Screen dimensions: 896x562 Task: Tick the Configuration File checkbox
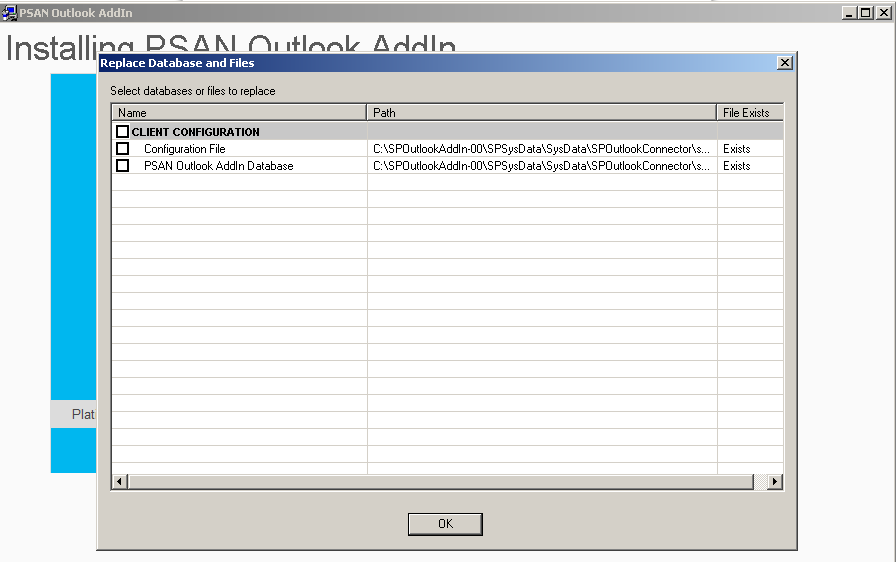(x=122, y=148)
